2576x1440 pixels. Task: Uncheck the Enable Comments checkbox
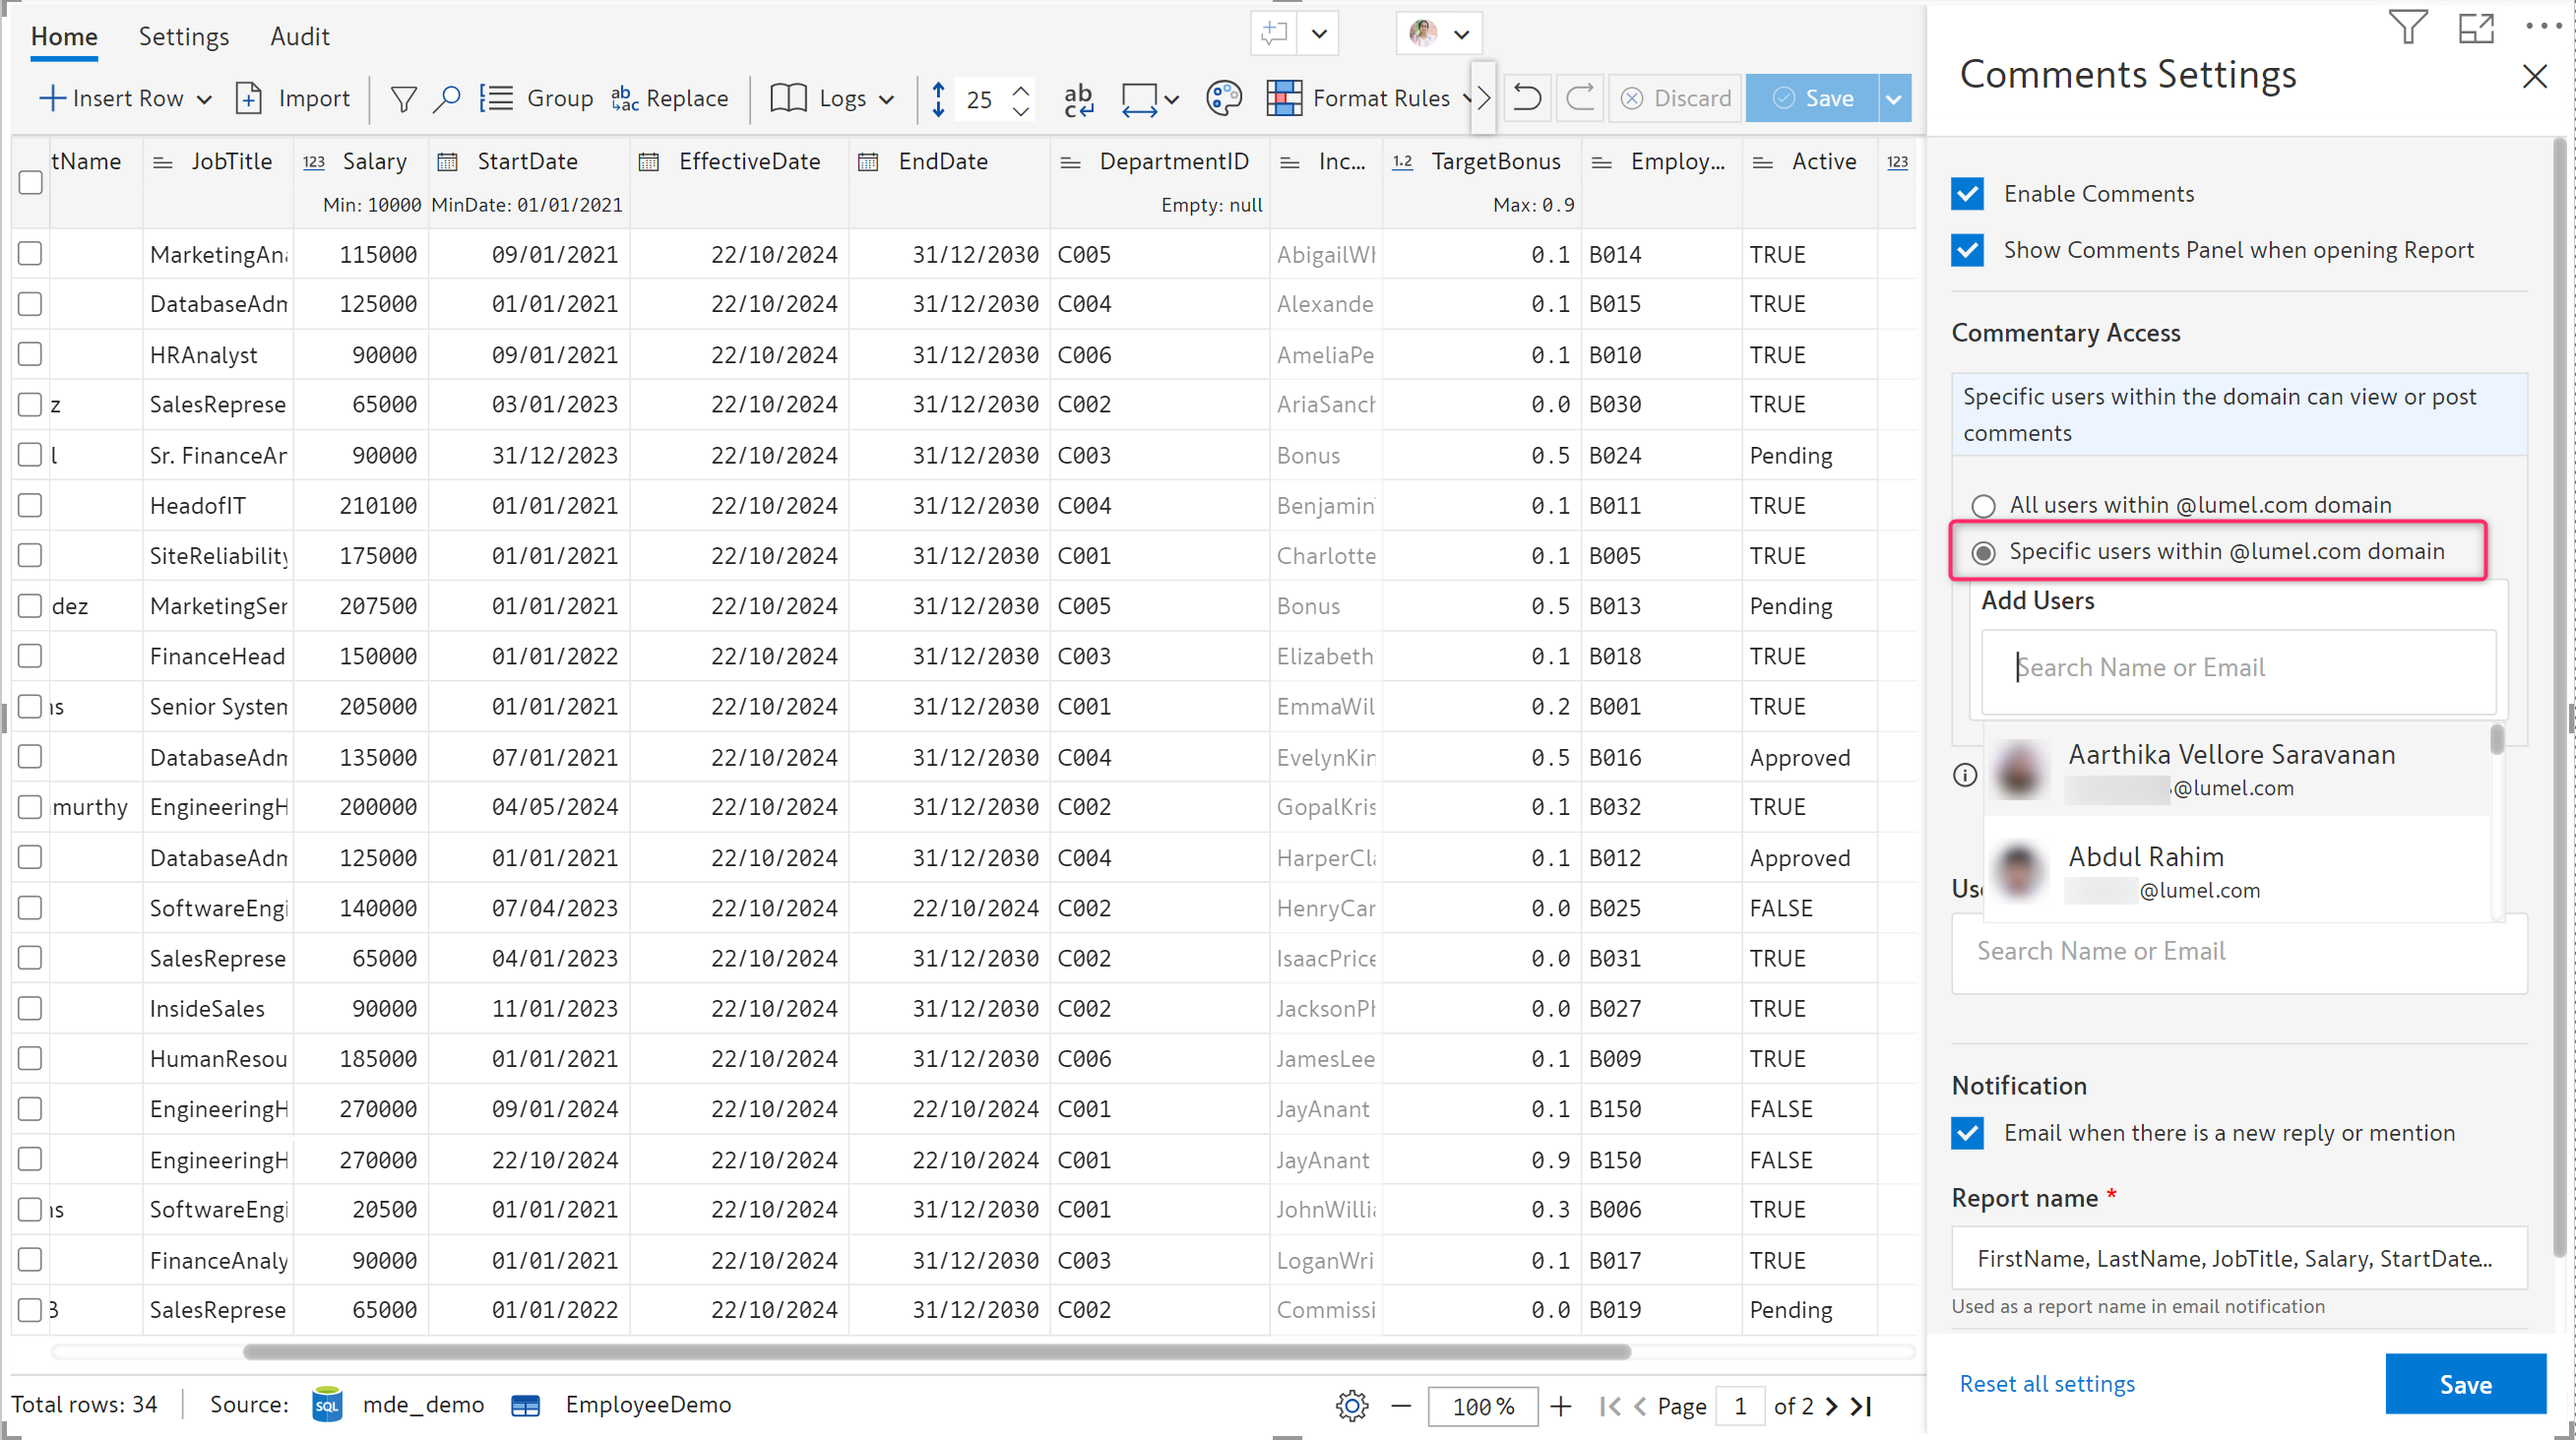(1967, 194)
